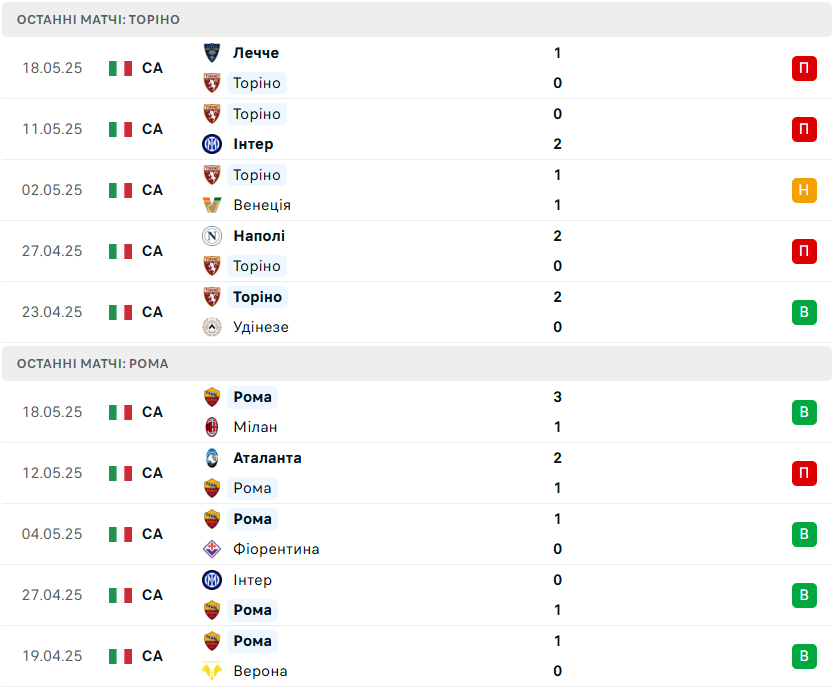
Task: Click the Verona club logo
Action: [x=212, y=671]
